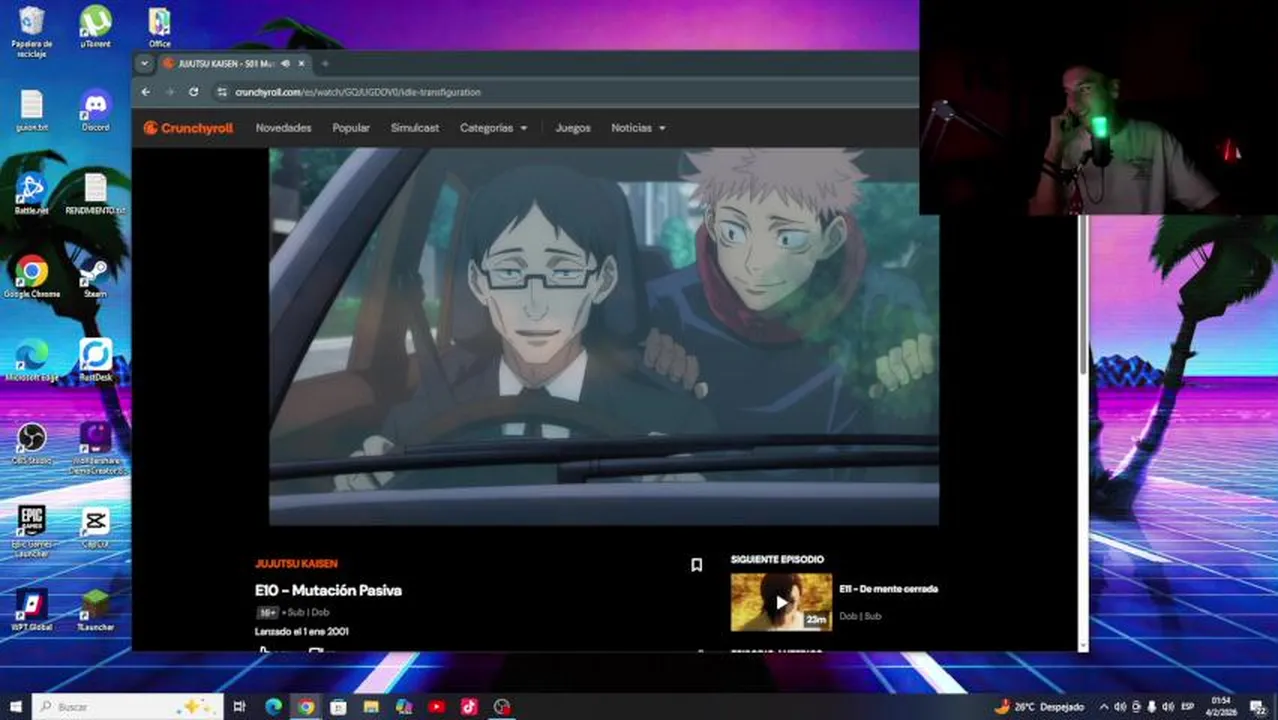
Task: Click the Chrome address bar URL
Action: pyautogui.click(x=358, y=92)
